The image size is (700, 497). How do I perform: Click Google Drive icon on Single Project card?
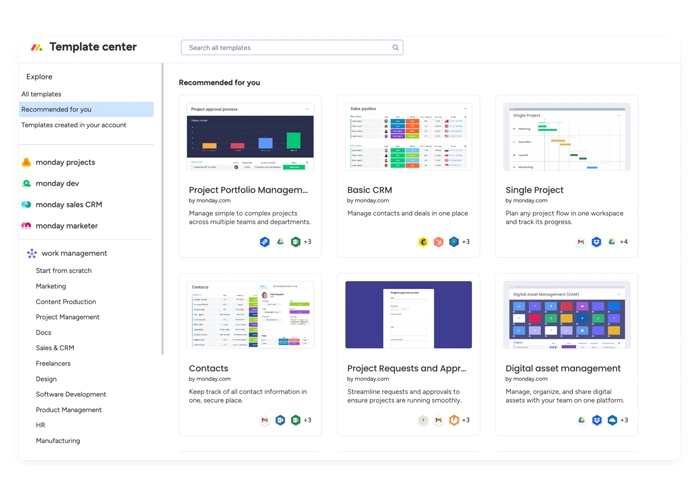coord(612,242)
